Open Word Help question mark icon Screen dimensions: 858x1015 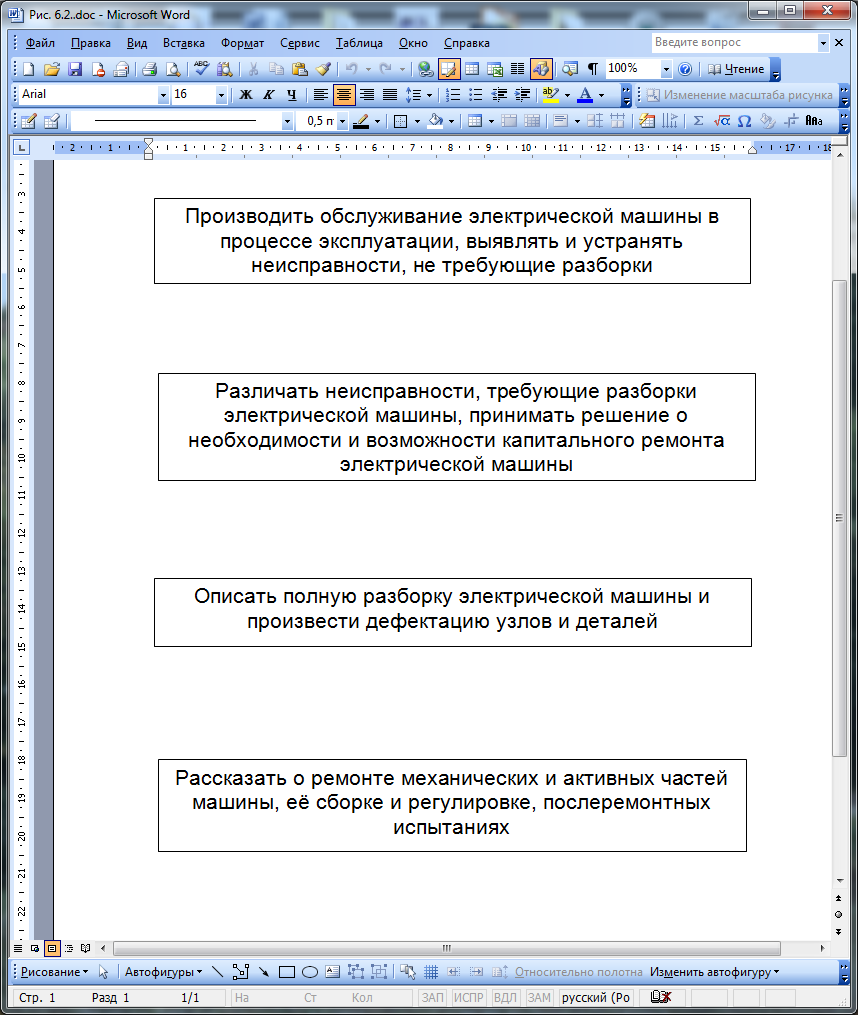pos(685,69)
